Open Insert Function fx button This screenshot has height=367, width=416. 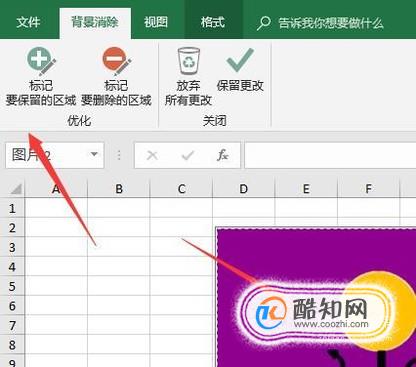(x=222, y=155)
